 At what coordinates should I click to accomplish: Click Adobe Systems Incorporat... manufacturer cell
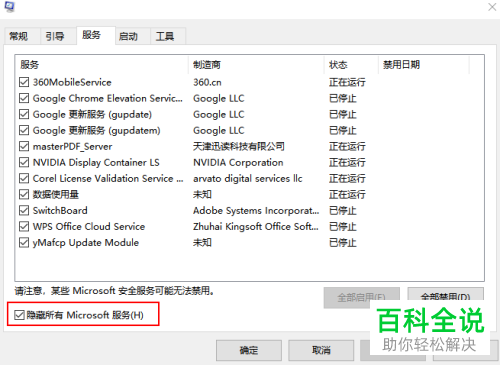256,210
